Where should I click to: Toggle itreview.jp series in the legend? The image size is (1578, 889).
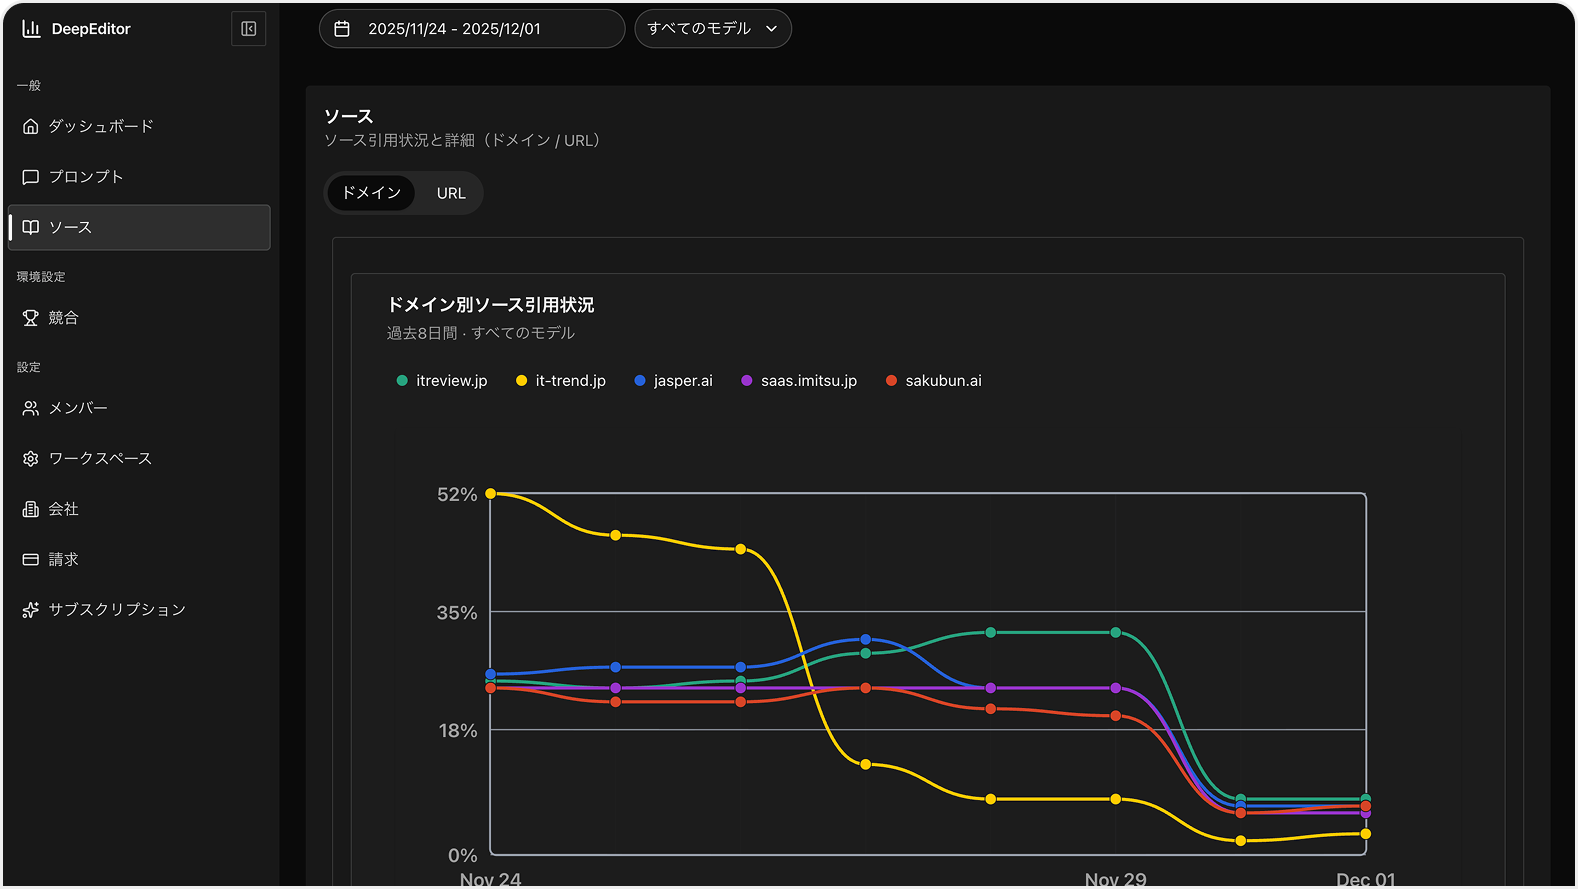(x=442, y=381)
